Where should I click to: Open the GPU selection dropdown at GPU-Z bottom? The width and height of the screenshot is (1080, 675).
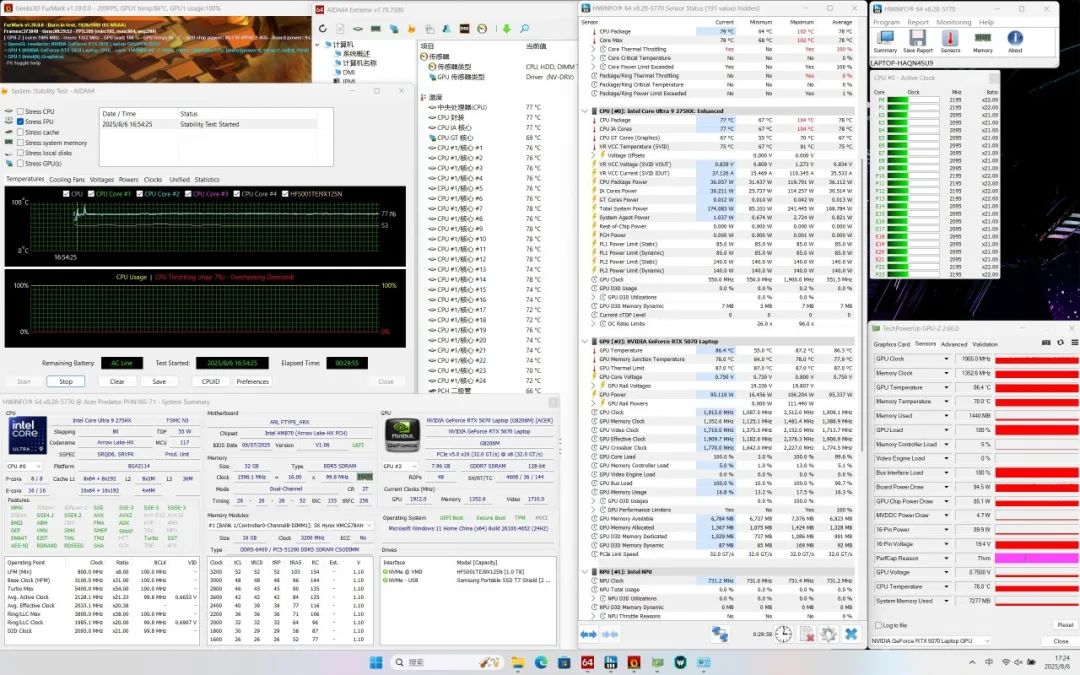(x=931, y=641)
